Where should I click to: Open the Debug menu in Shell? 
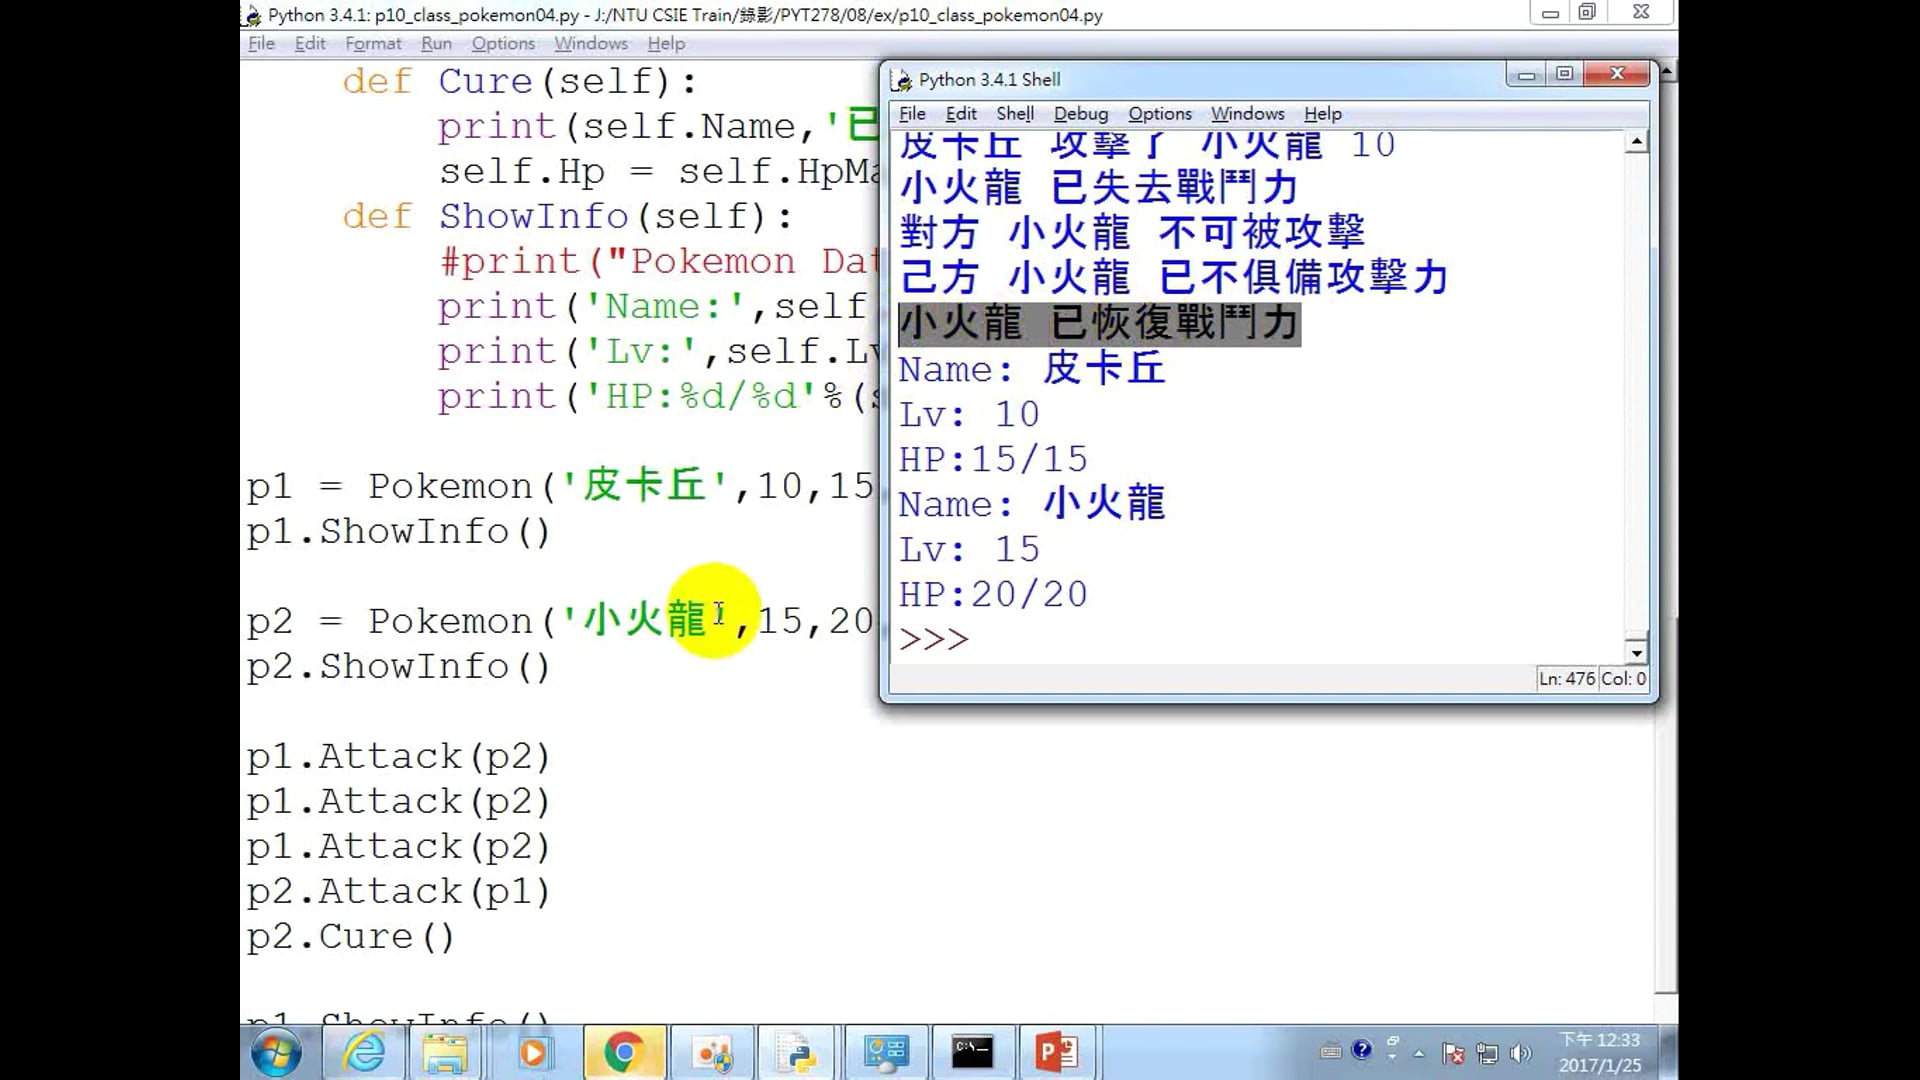point(1080,114)
